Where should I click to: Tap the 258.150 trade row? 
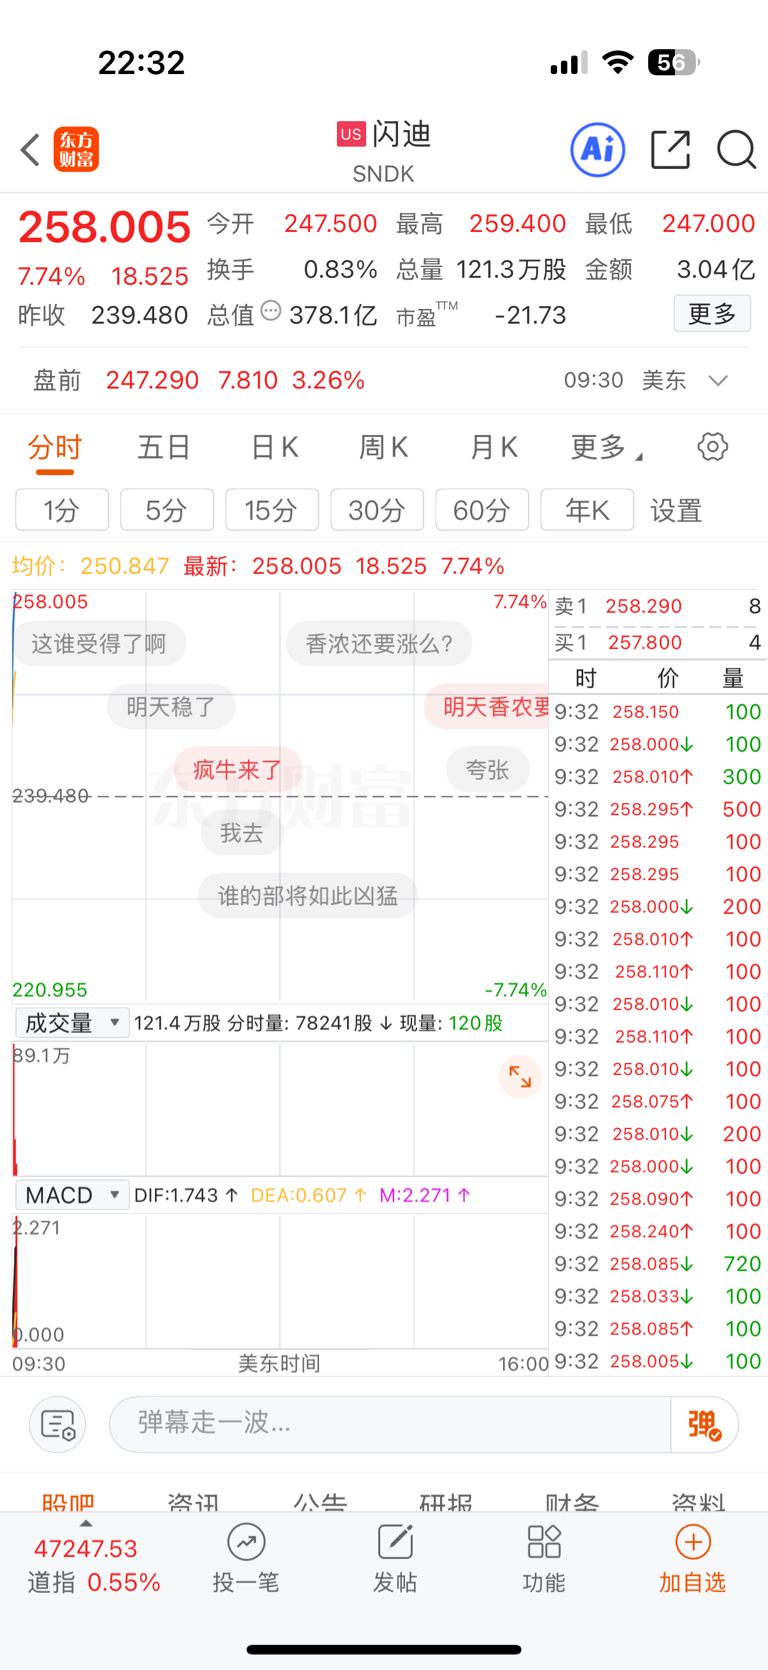pos(658,712)
